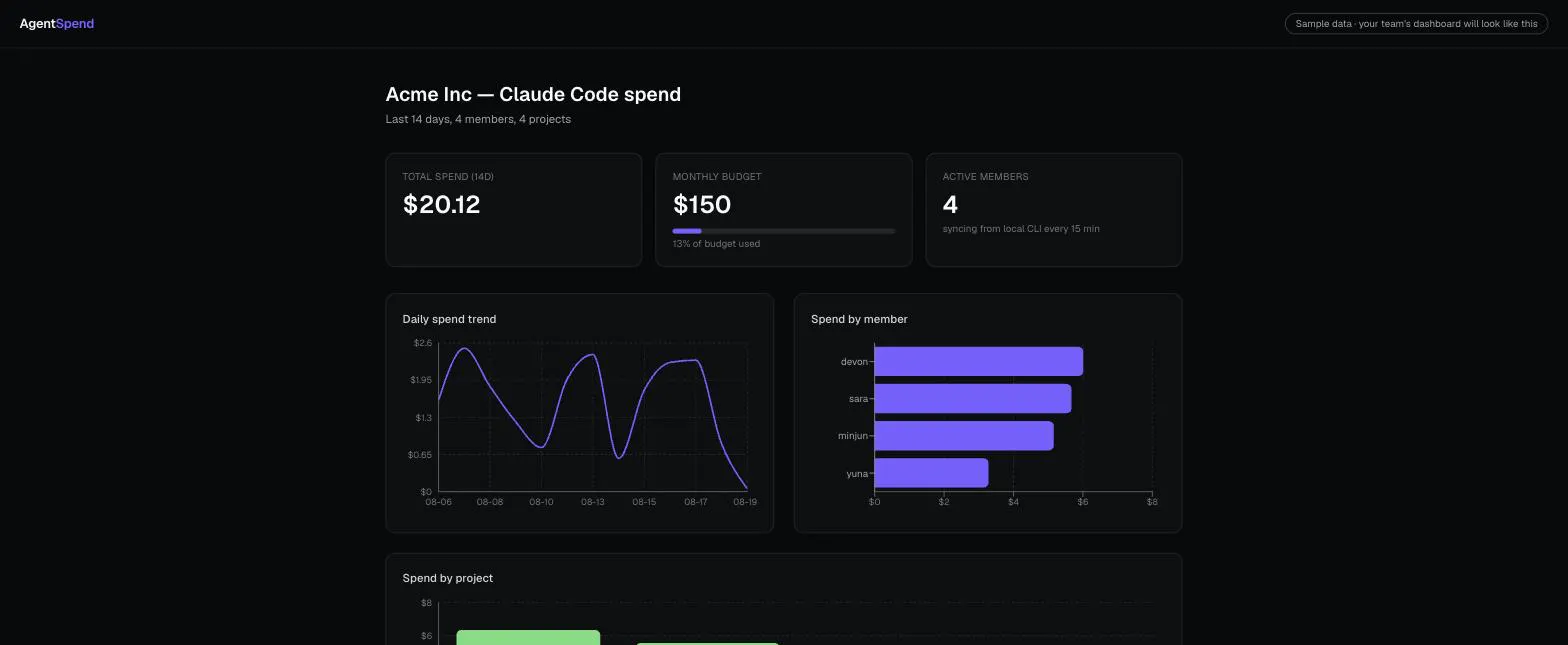Viewport: 1568px width, 645px height.
Task: Click sara's spend bar
Action: 973,399
